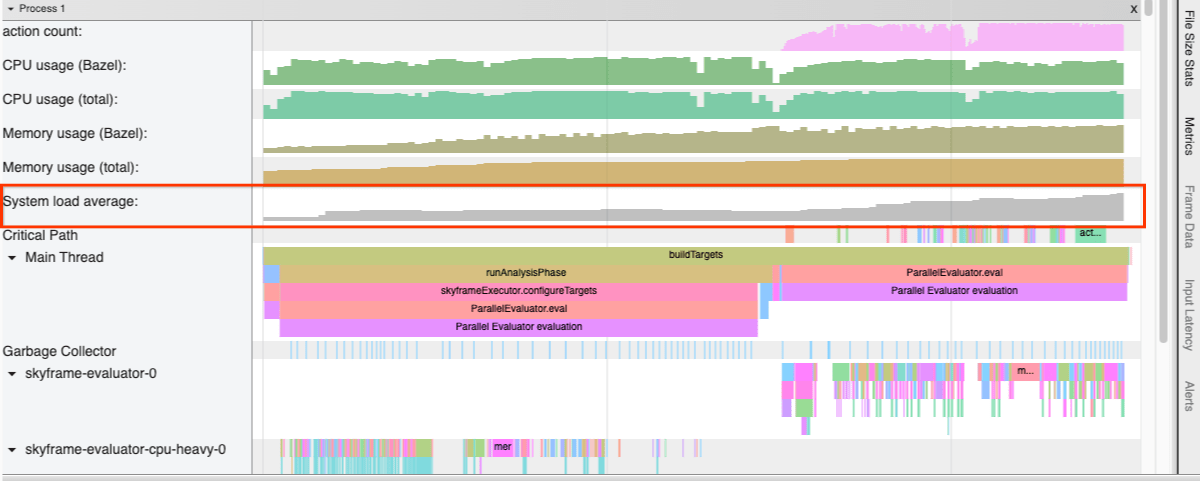Click the vertical scrollbar beside the tracks
The image size is (1200, 481).
1148,200
